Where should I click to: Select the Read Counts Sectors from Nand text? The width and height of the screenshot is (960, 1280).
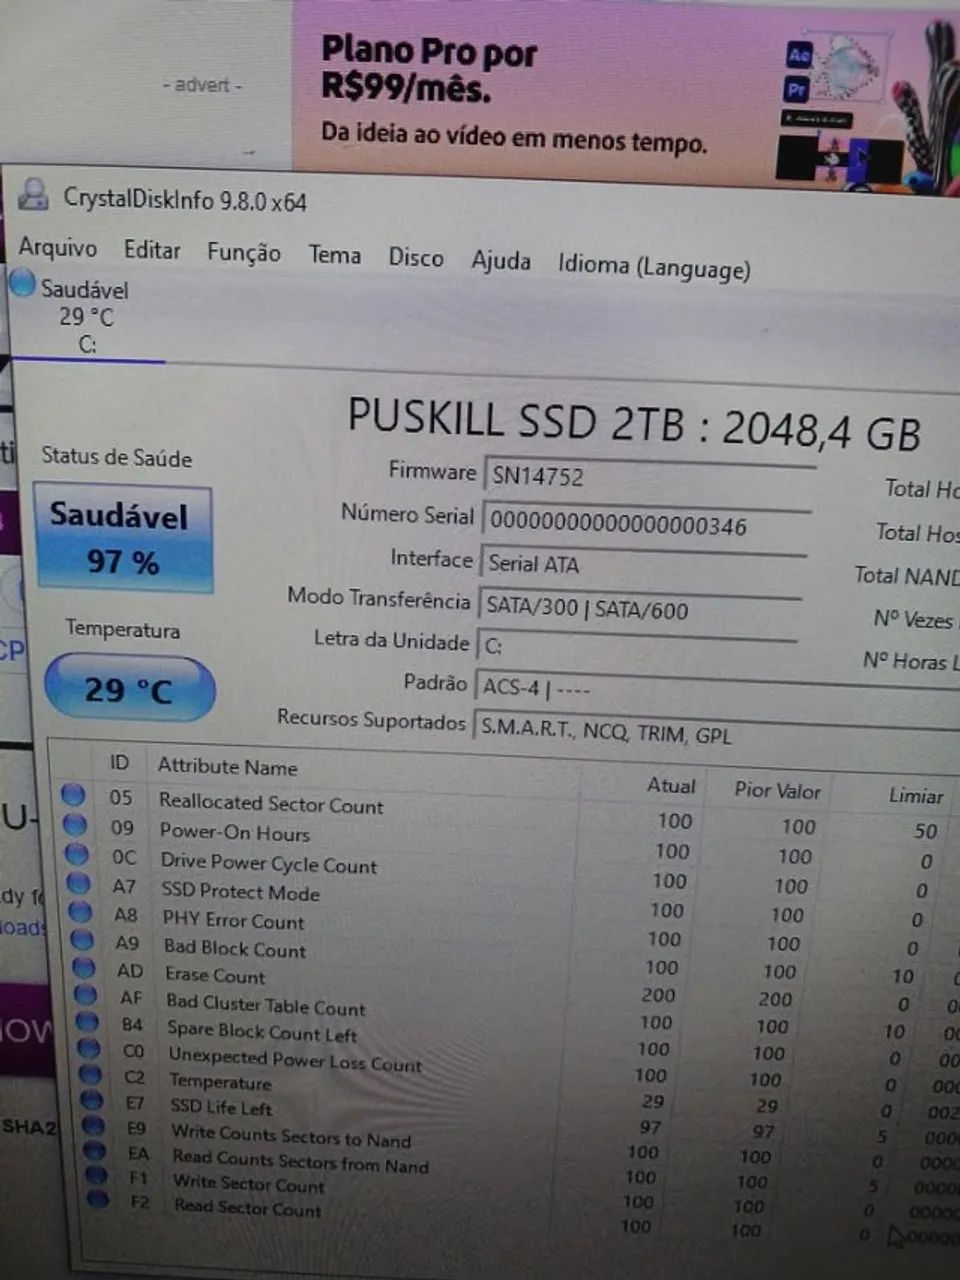point(301,1162)
